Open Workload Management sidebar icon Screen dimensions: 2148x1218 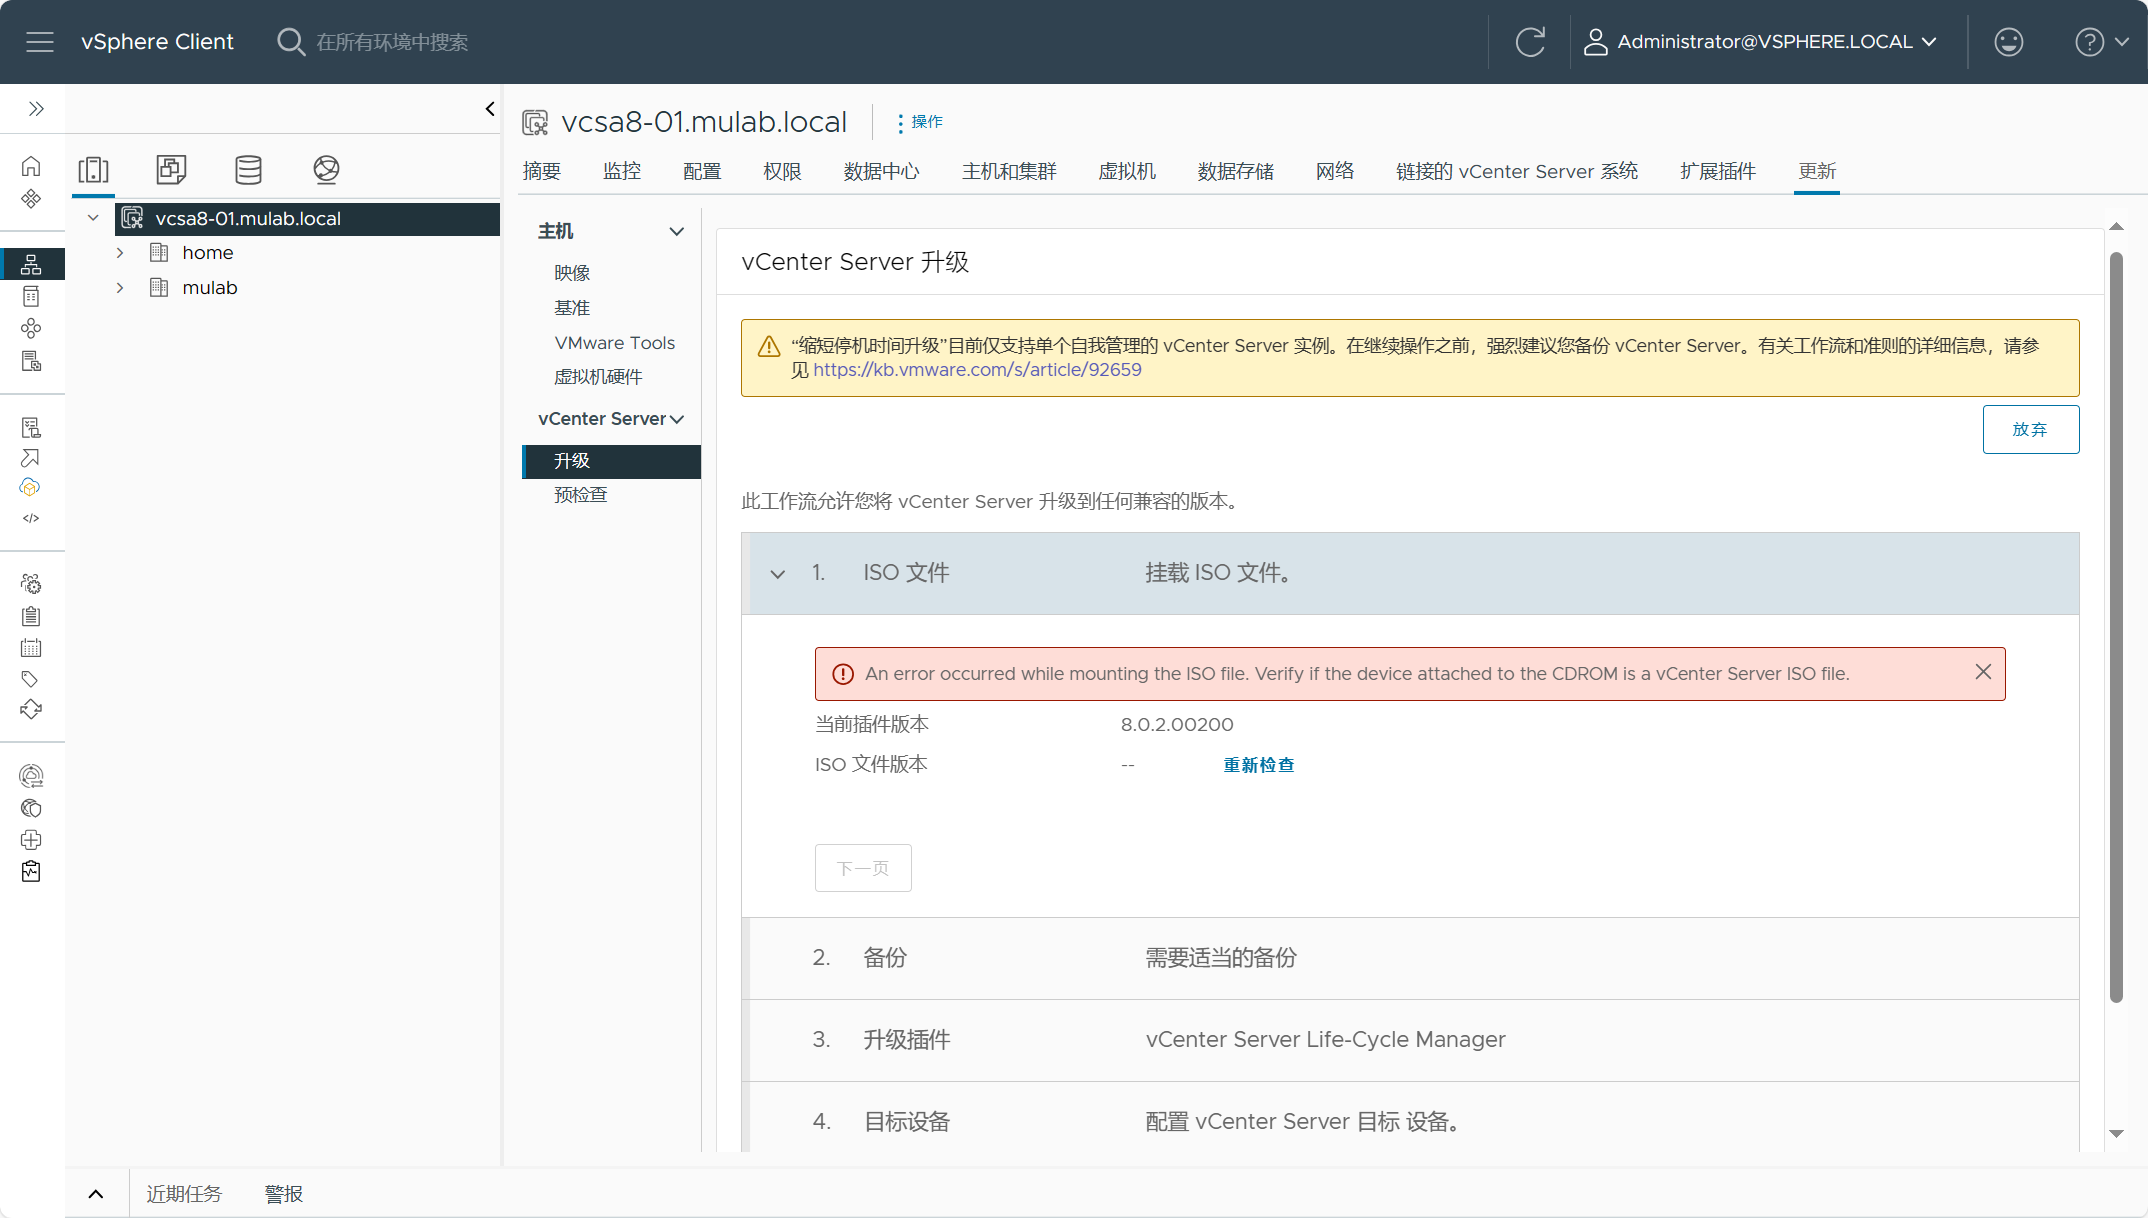[31, 328]
